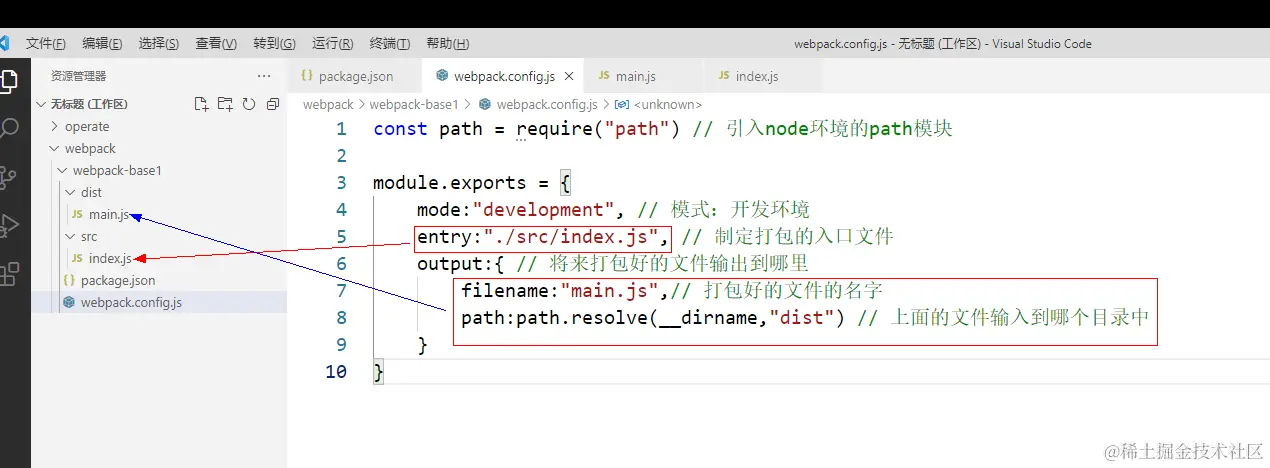Click the "development" string in code
The height and width of the screenshot is (468, 1270).
tap(544, 209)
